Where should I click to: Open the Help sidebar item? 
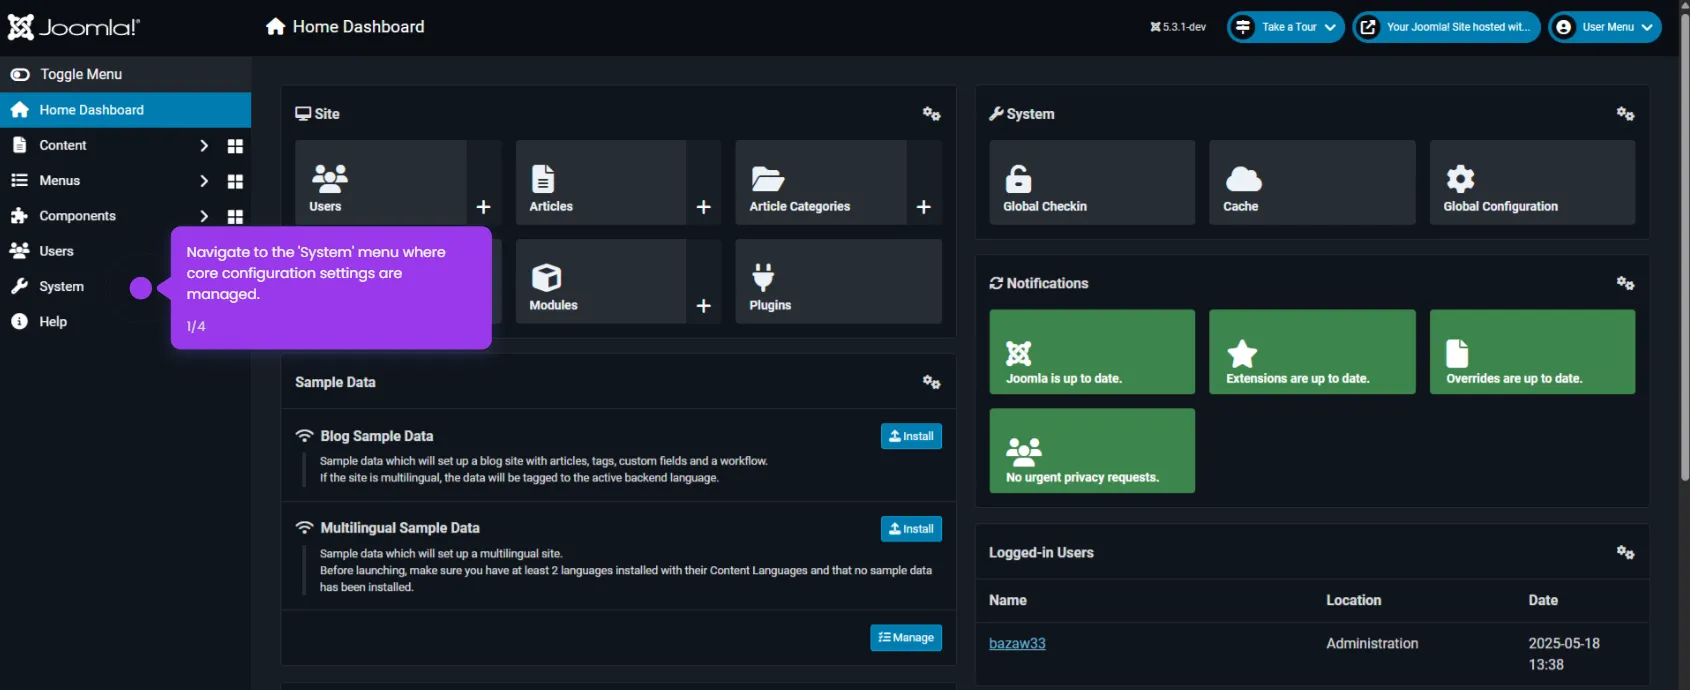click(53, 321)
